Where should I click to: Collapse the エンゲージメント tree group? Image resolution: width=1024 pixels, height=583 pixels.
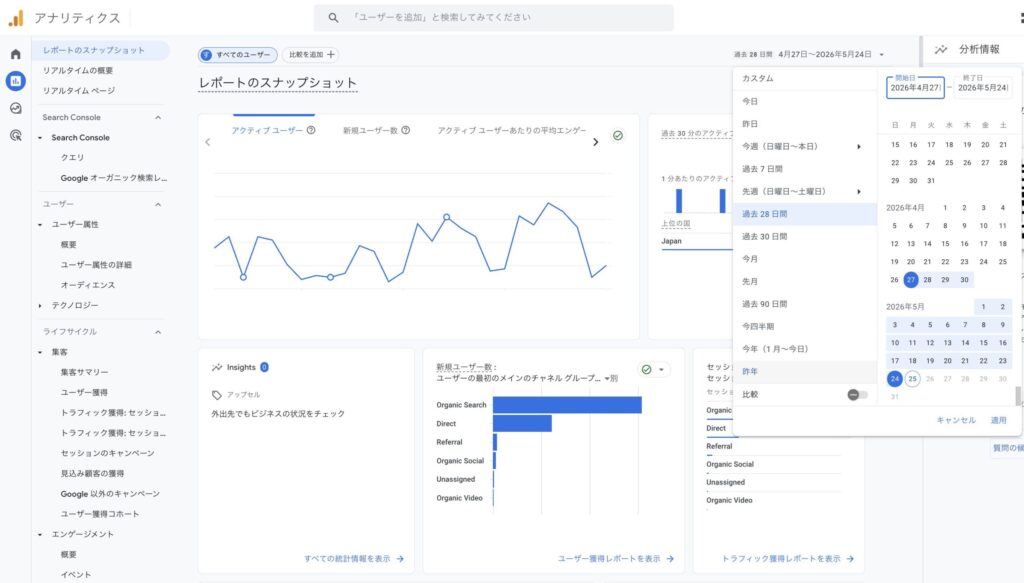(40, 534)
